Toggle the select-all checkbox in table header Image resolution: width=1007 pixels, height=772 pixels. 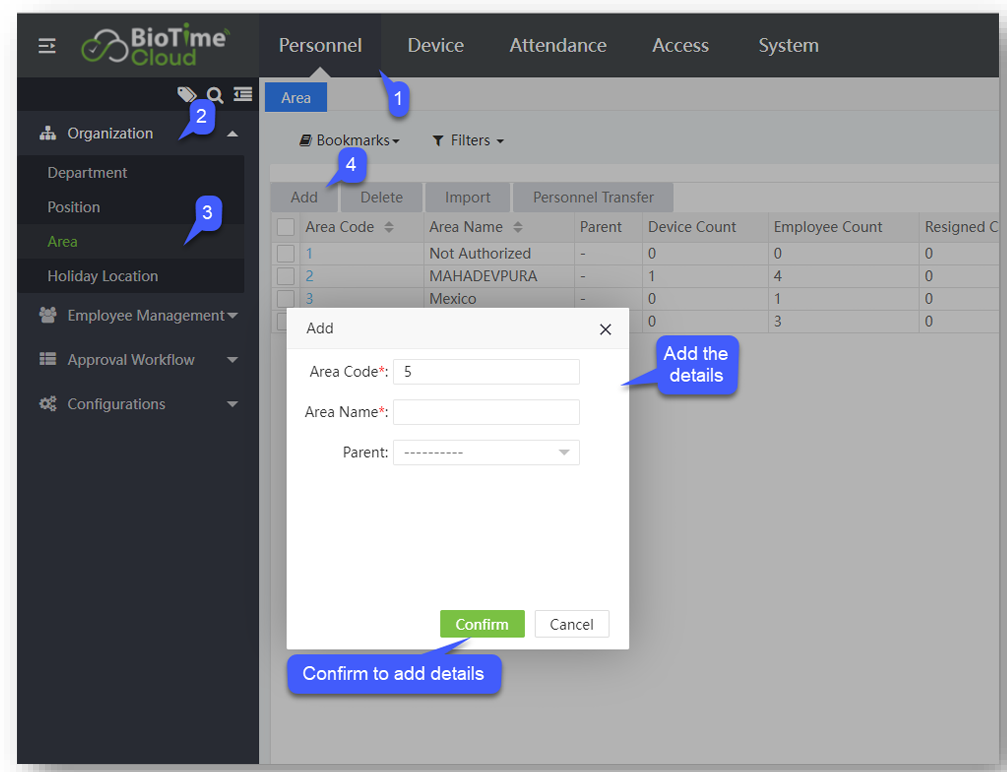click(286, 228)
